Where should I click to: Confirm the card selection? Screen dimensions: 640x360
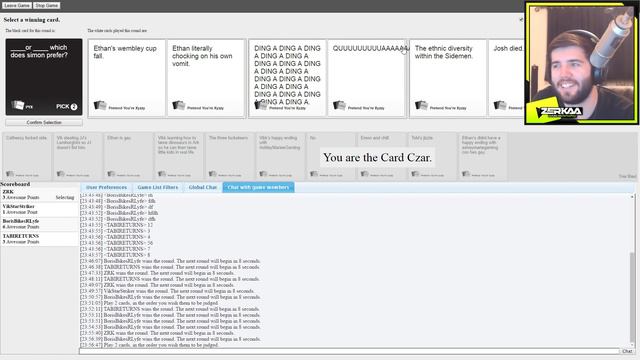coord(44,122)
